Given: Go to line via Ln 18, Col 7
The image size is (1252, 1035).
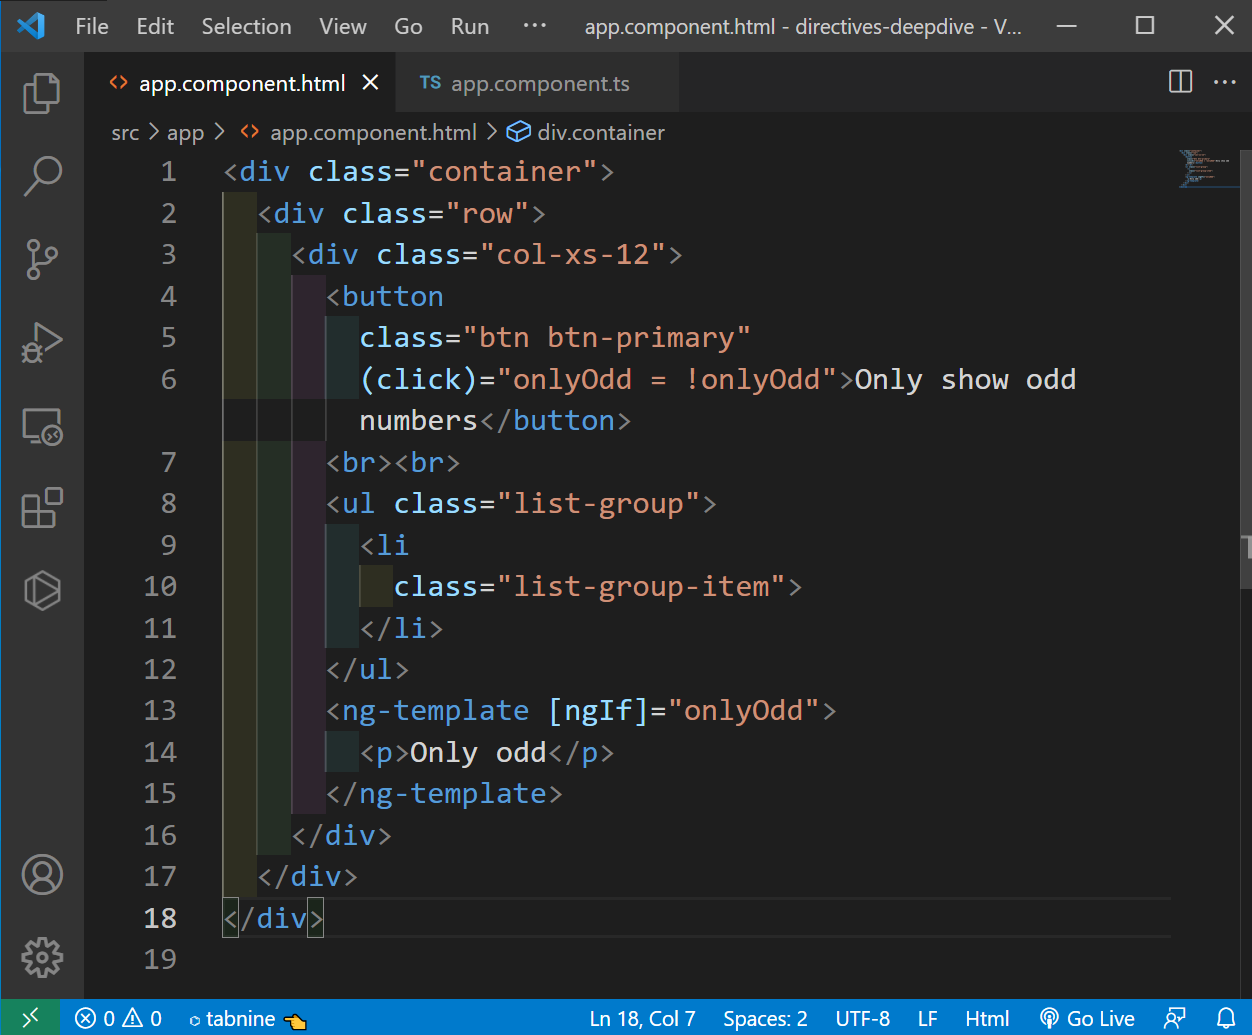Looking at the screenshot, I should (x=642, y=1019).
